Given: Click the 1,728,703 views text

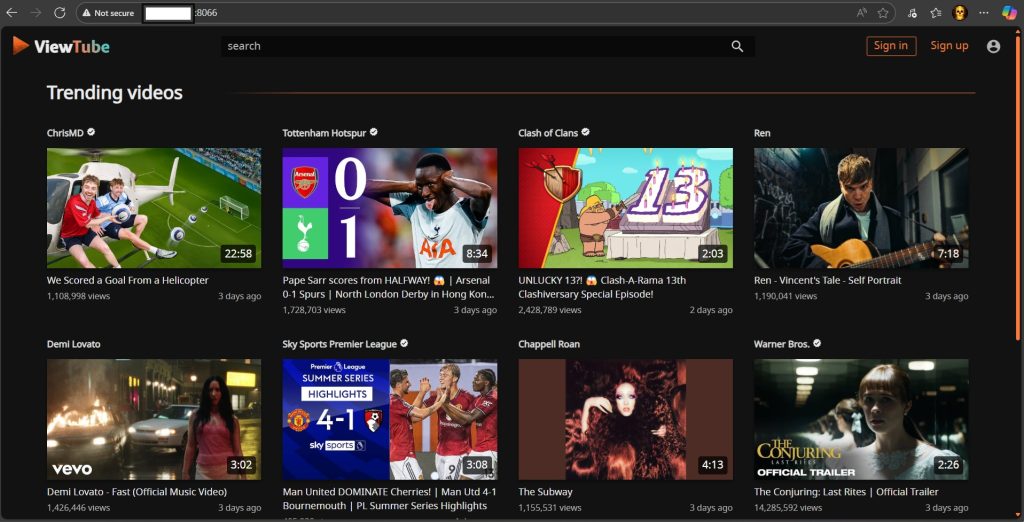Looking at the screenshot, I should [314, 310].
